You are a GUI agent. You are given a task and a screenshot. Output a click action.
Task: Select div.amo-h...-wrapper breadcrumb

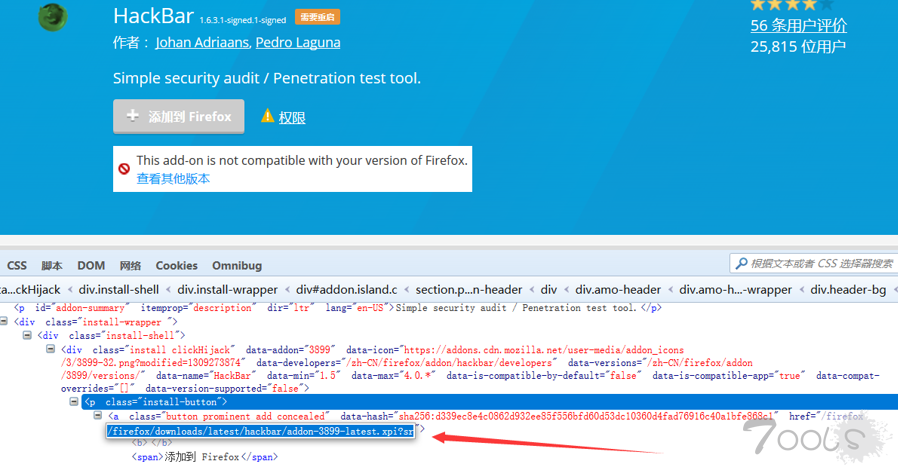pyautogui.click(x=735, y=290)
